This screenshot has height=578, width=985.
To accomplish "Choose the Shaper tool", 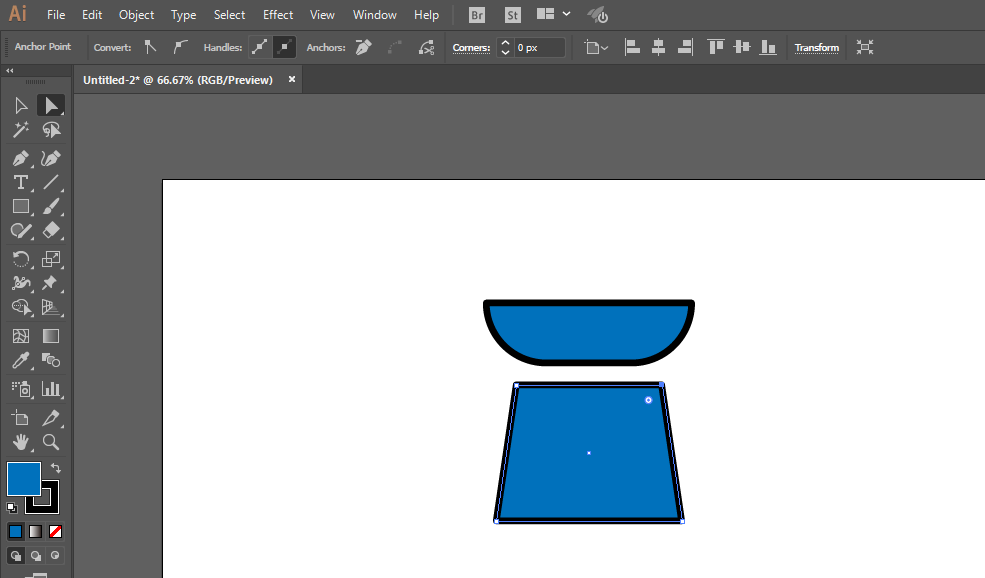I will coord(21,231).
